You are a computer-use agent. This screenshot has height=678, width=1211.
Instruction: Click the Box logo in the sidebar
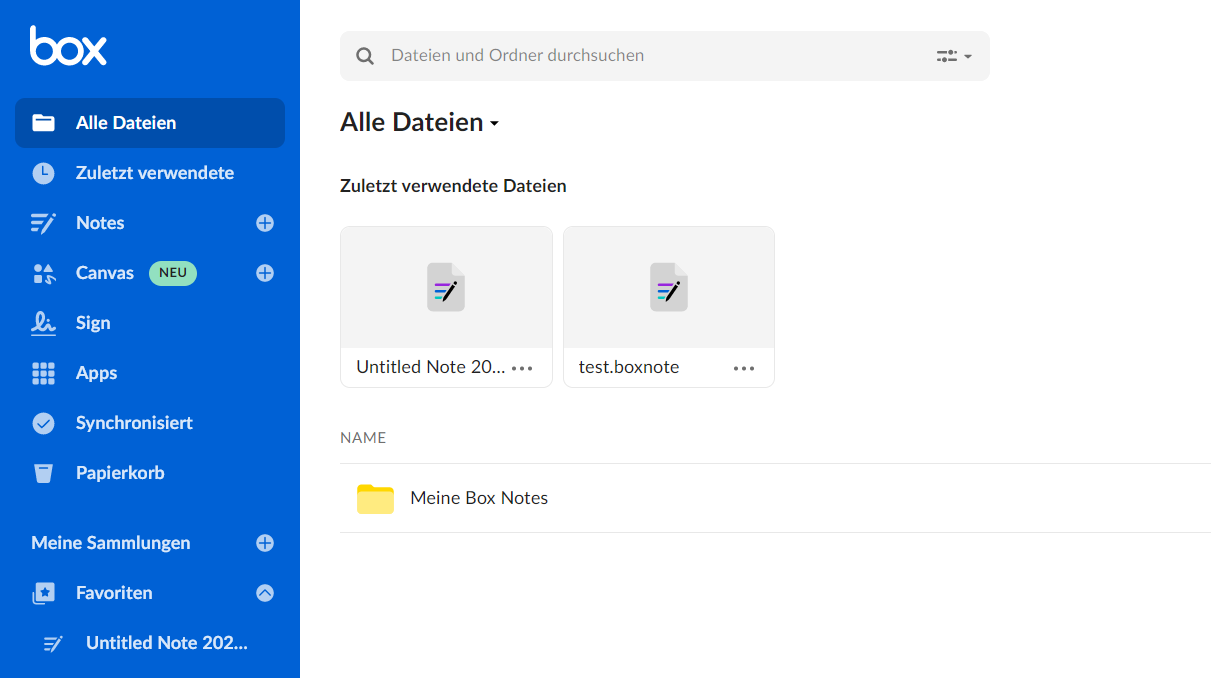[68, 47]
